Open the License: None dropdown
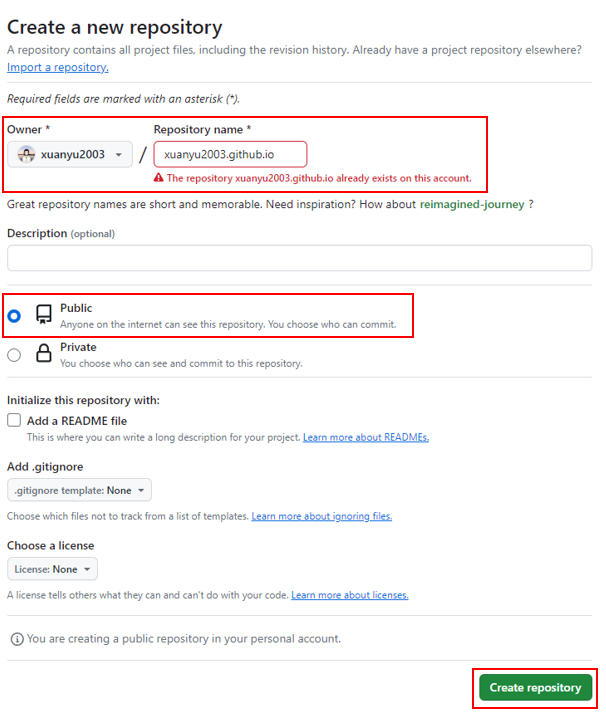Viewport: 606px width, 716px height. 52,569
